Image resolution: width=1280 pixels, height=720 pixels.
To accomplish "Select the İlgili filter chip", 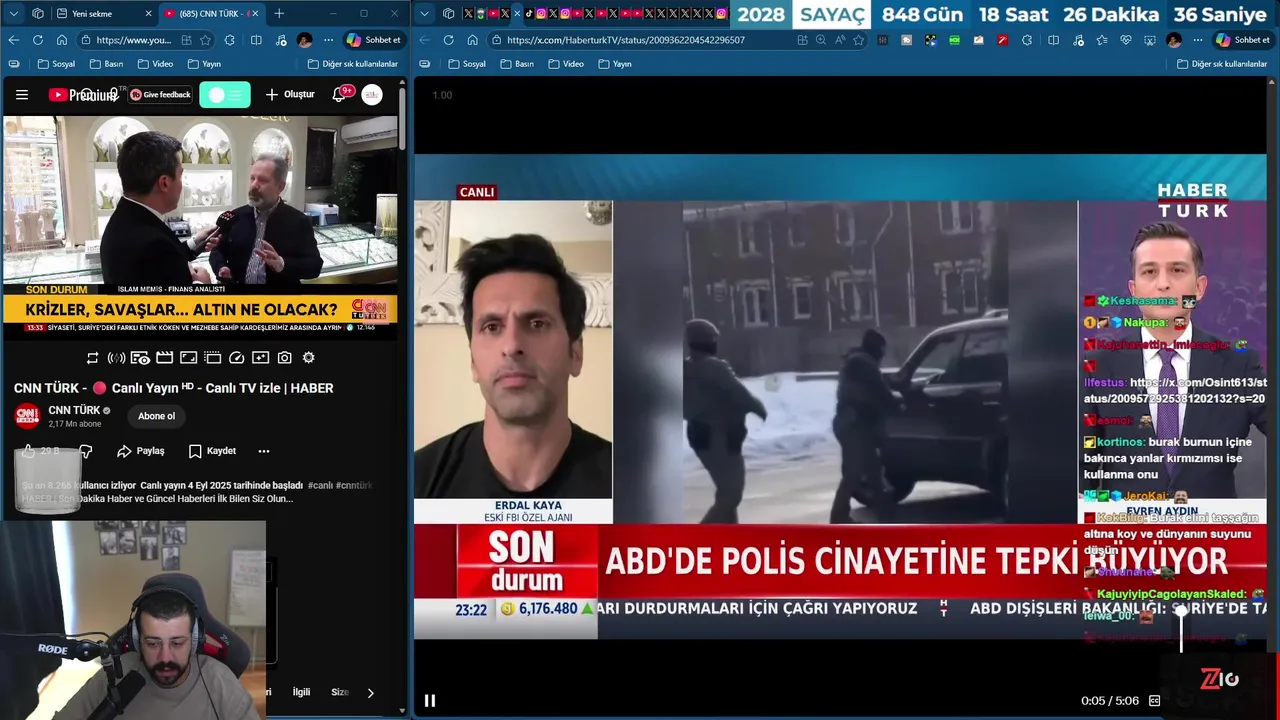I will 301,692.
